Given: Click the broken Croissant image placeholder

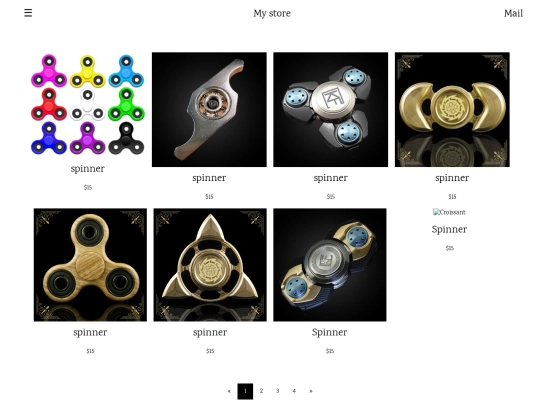Looking at the screenshot, I should click(x=449, y=212).
